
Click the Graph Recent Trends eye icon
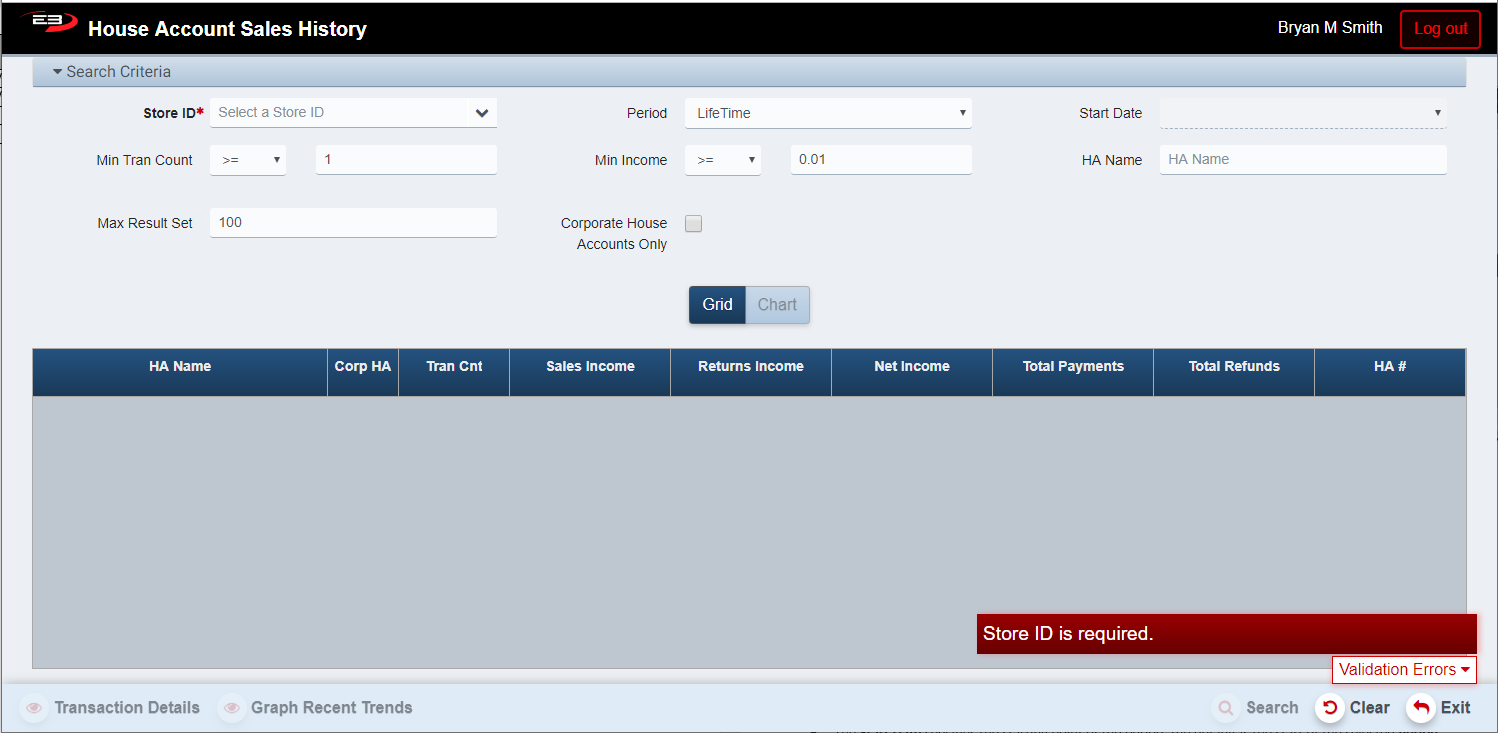point(231,708)
